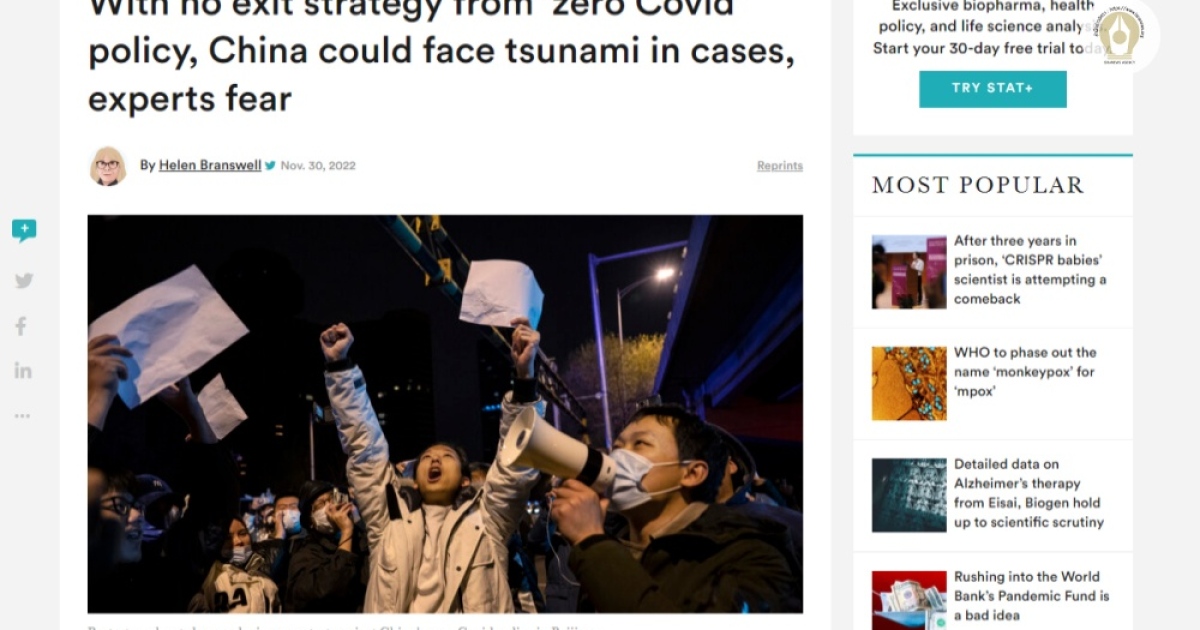
Task: Open World Bank's Pandemic Fund article
Action: coord(1032,596)
